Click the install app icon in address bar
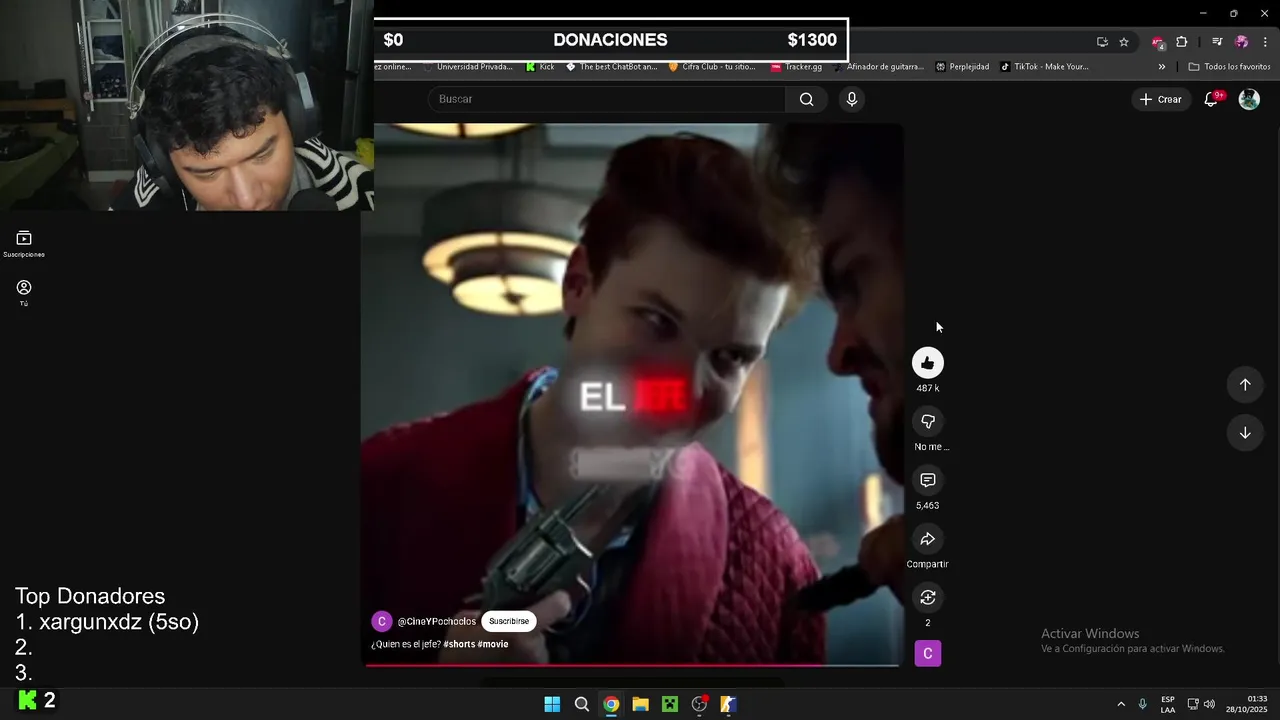 pos(1102,42)
